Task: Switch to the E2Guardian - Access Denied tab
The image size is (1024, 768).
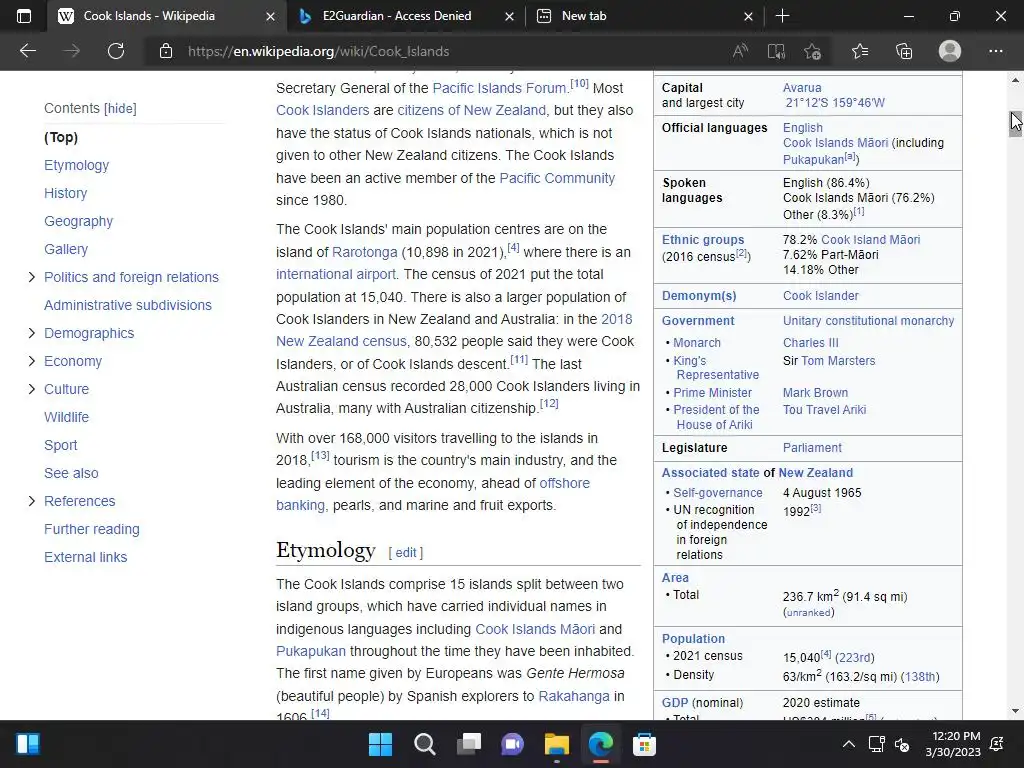Action: (x=396, y=16)
